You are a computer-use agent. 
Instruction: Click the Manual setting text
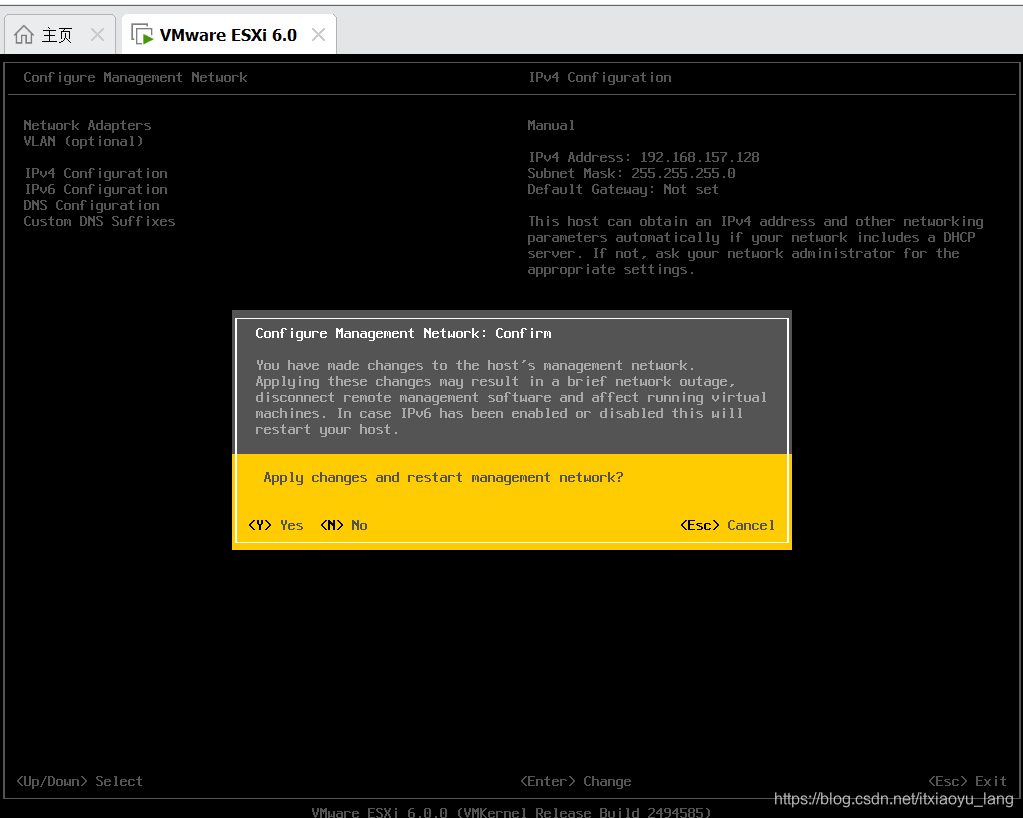click(x=551, y=125)
